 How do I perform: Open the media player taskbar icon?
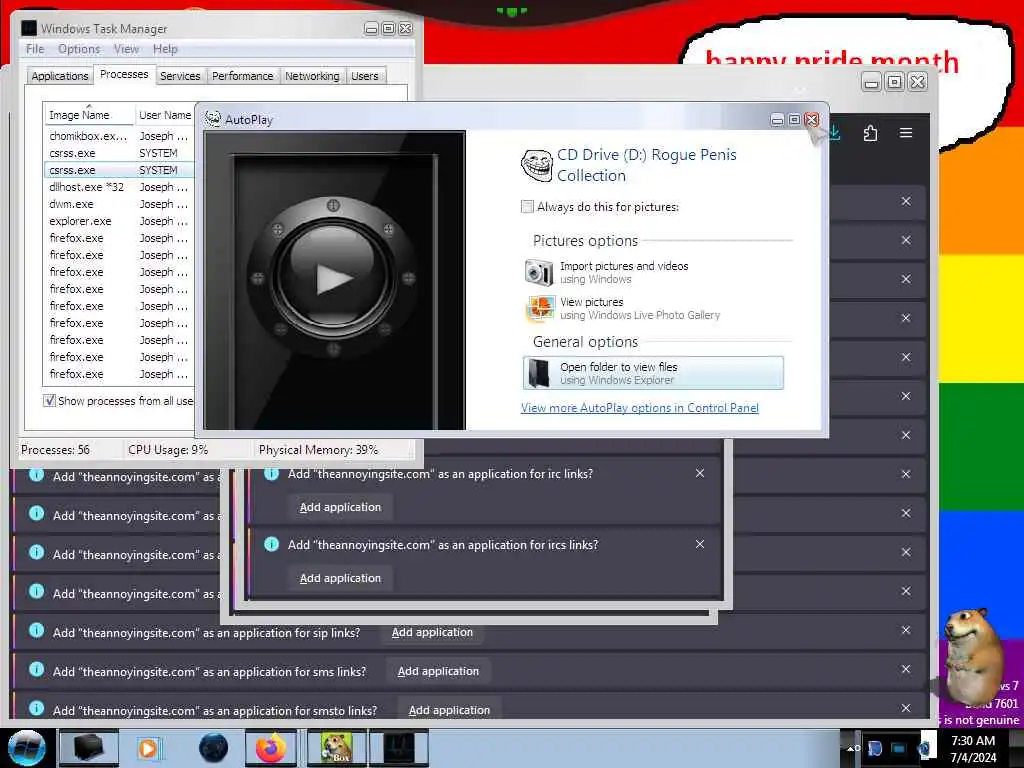pyautogui.click(x=149, y=748)
